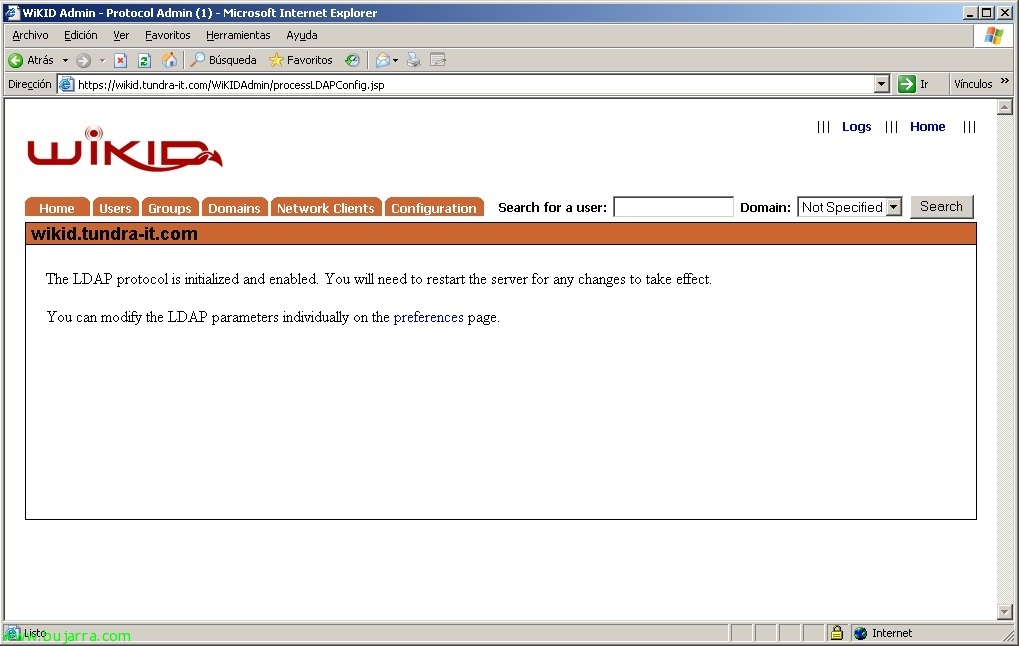Open the Búsqueda search toolbar button
1019x646 pixels.
[x=223, y=60]
